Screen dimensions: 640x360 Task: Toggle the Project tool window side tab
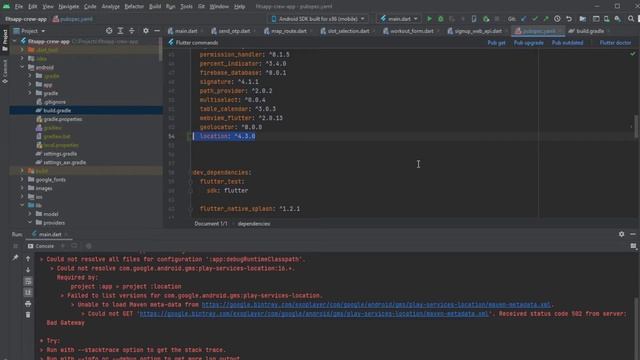[5, 40]
